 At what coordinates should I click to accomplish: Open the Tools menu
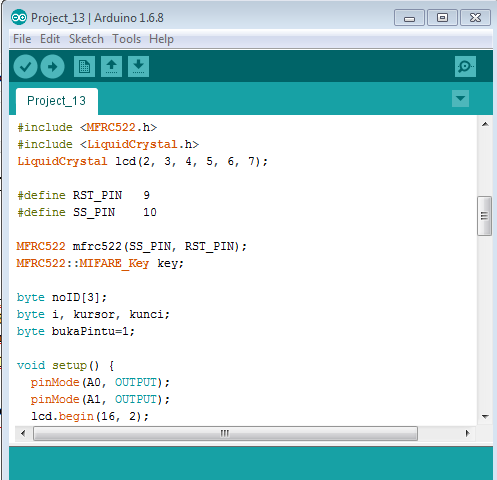click(126, 39)
